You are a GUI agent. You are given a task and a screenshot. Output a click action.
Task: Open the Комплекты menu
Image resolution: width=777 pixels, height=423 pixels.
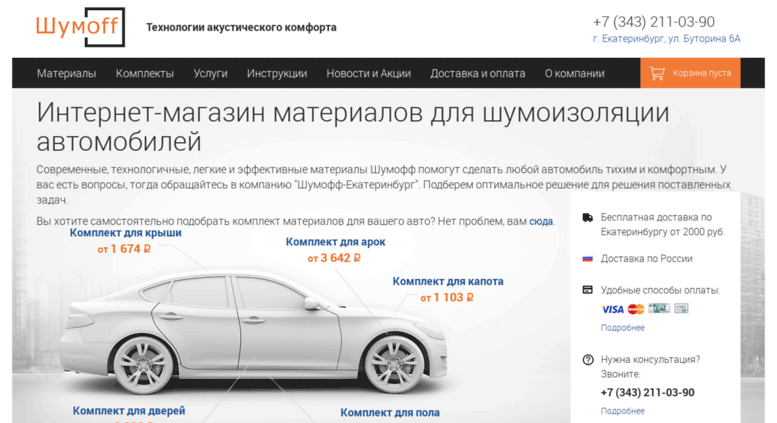point(145,73)
